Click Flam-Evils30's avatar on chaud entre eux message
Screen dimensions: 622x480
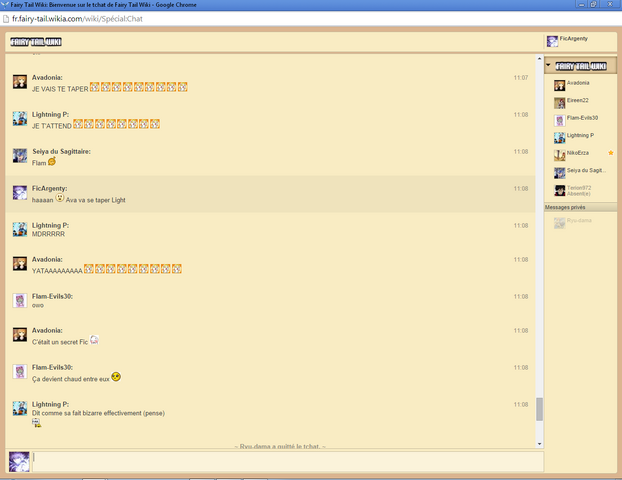20,371
